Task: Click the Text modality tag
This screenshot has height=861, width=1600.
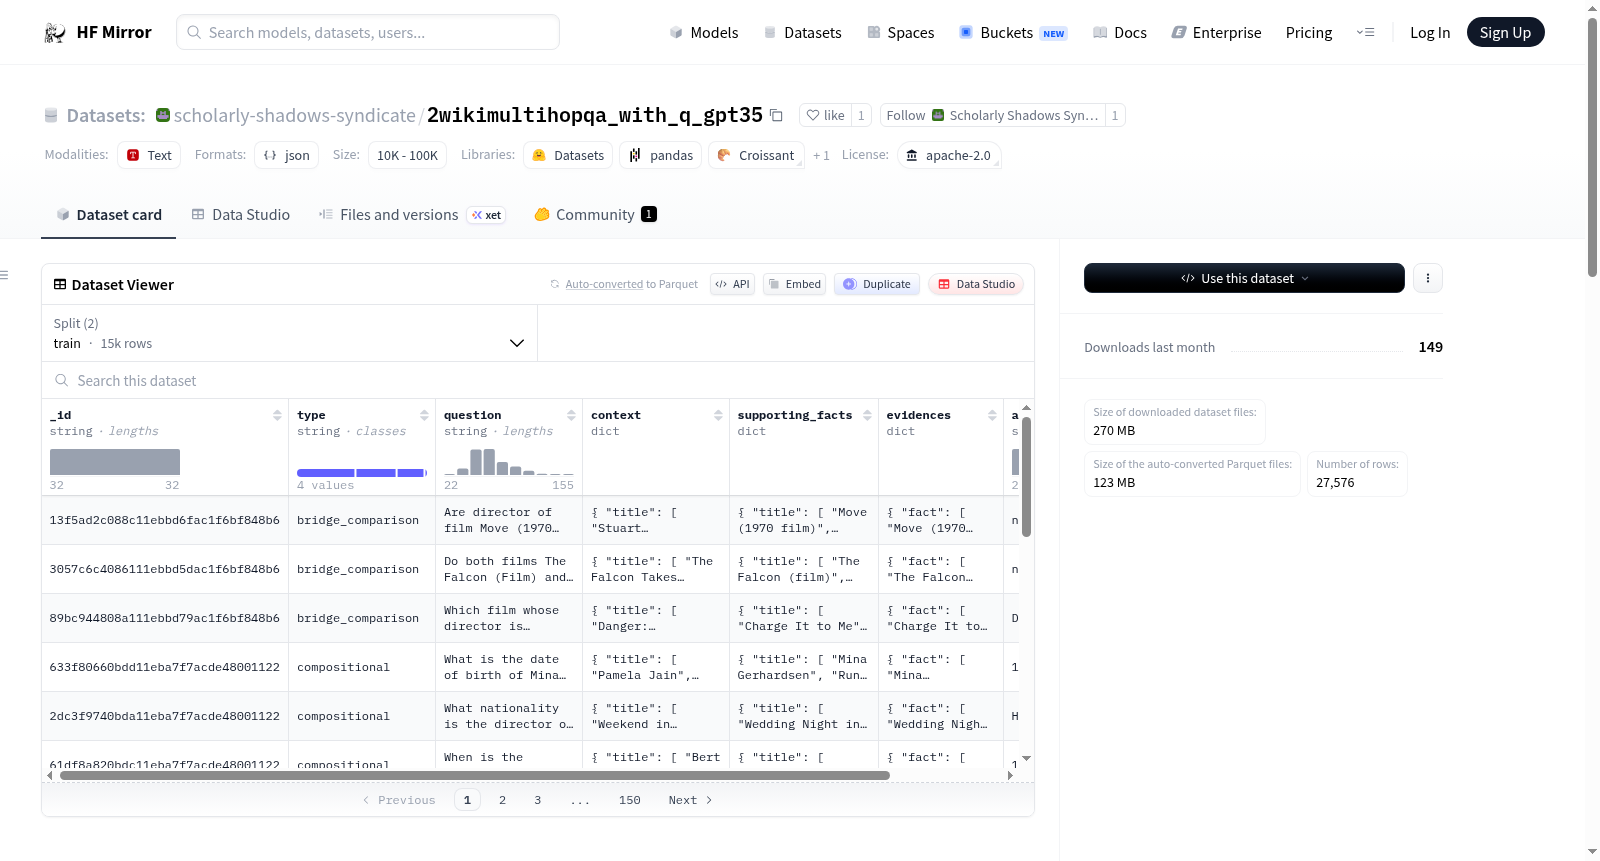Action: [149, 155]
